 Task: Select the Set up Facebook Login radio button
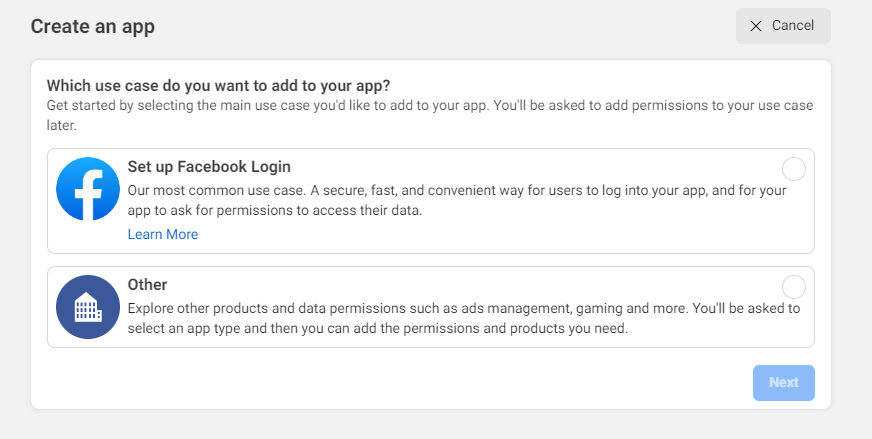pyautogui.click(x=793, y=169)
